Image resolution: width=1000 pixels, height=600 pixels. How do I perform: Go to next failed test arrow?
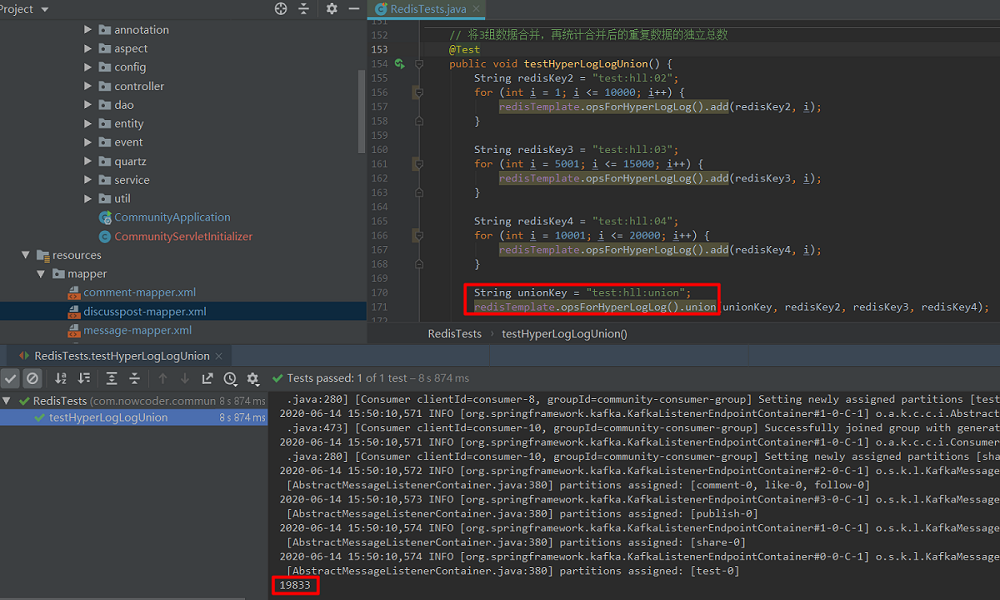coord(185,379)
